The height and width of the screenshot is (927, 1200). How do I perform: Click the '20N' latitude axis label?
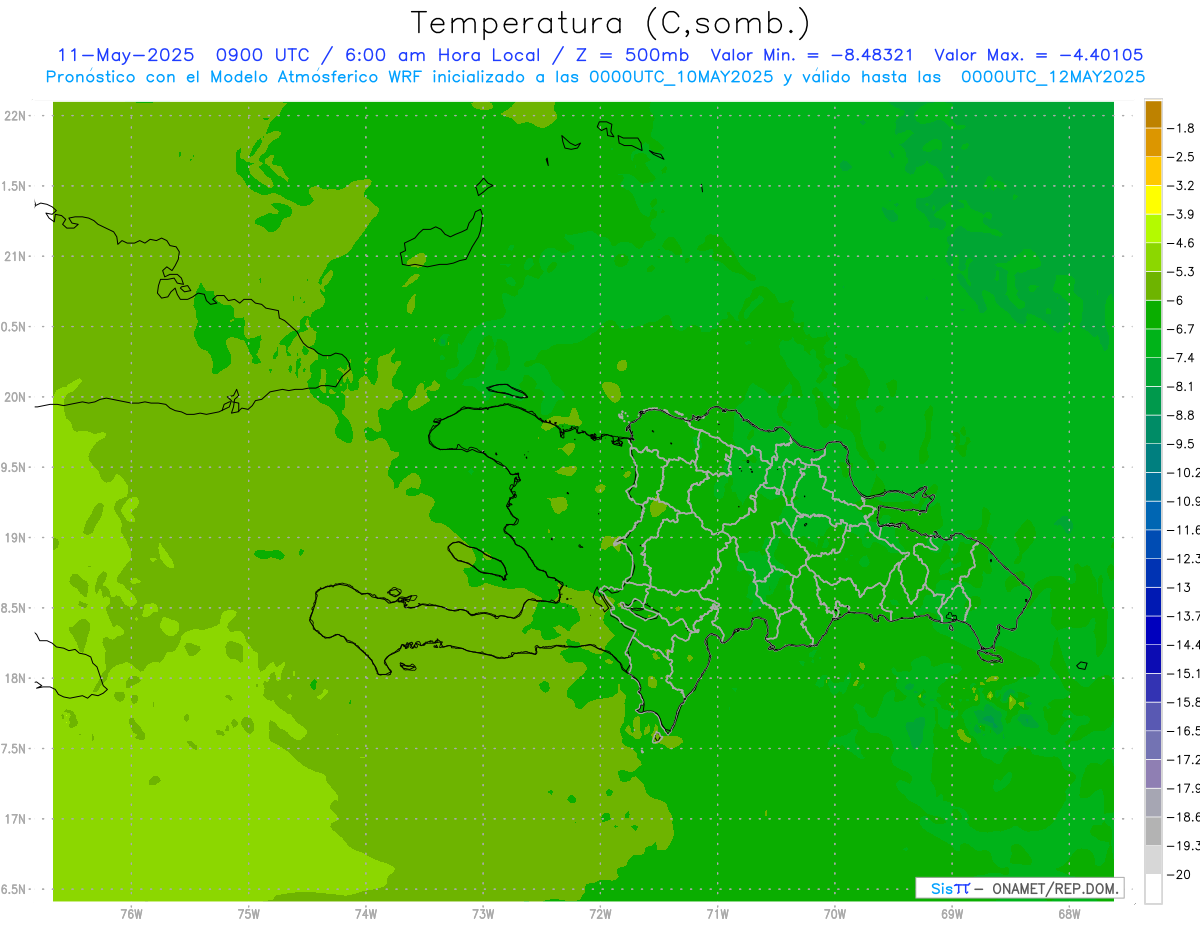tap(16, 397)
